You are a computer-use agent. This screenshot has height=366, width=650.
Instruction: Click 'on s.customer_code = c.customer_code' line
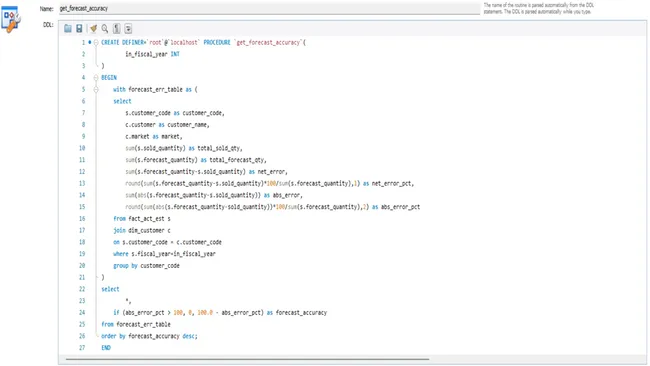pyautogui.click(x=167, y=242)
